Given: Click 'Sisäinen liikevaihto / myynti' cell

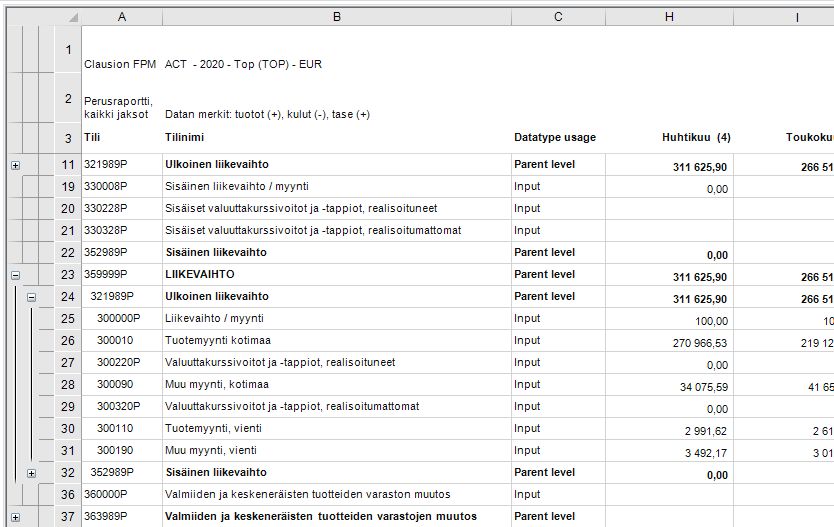Looking at the screenshot, I should tap(337, 187).
